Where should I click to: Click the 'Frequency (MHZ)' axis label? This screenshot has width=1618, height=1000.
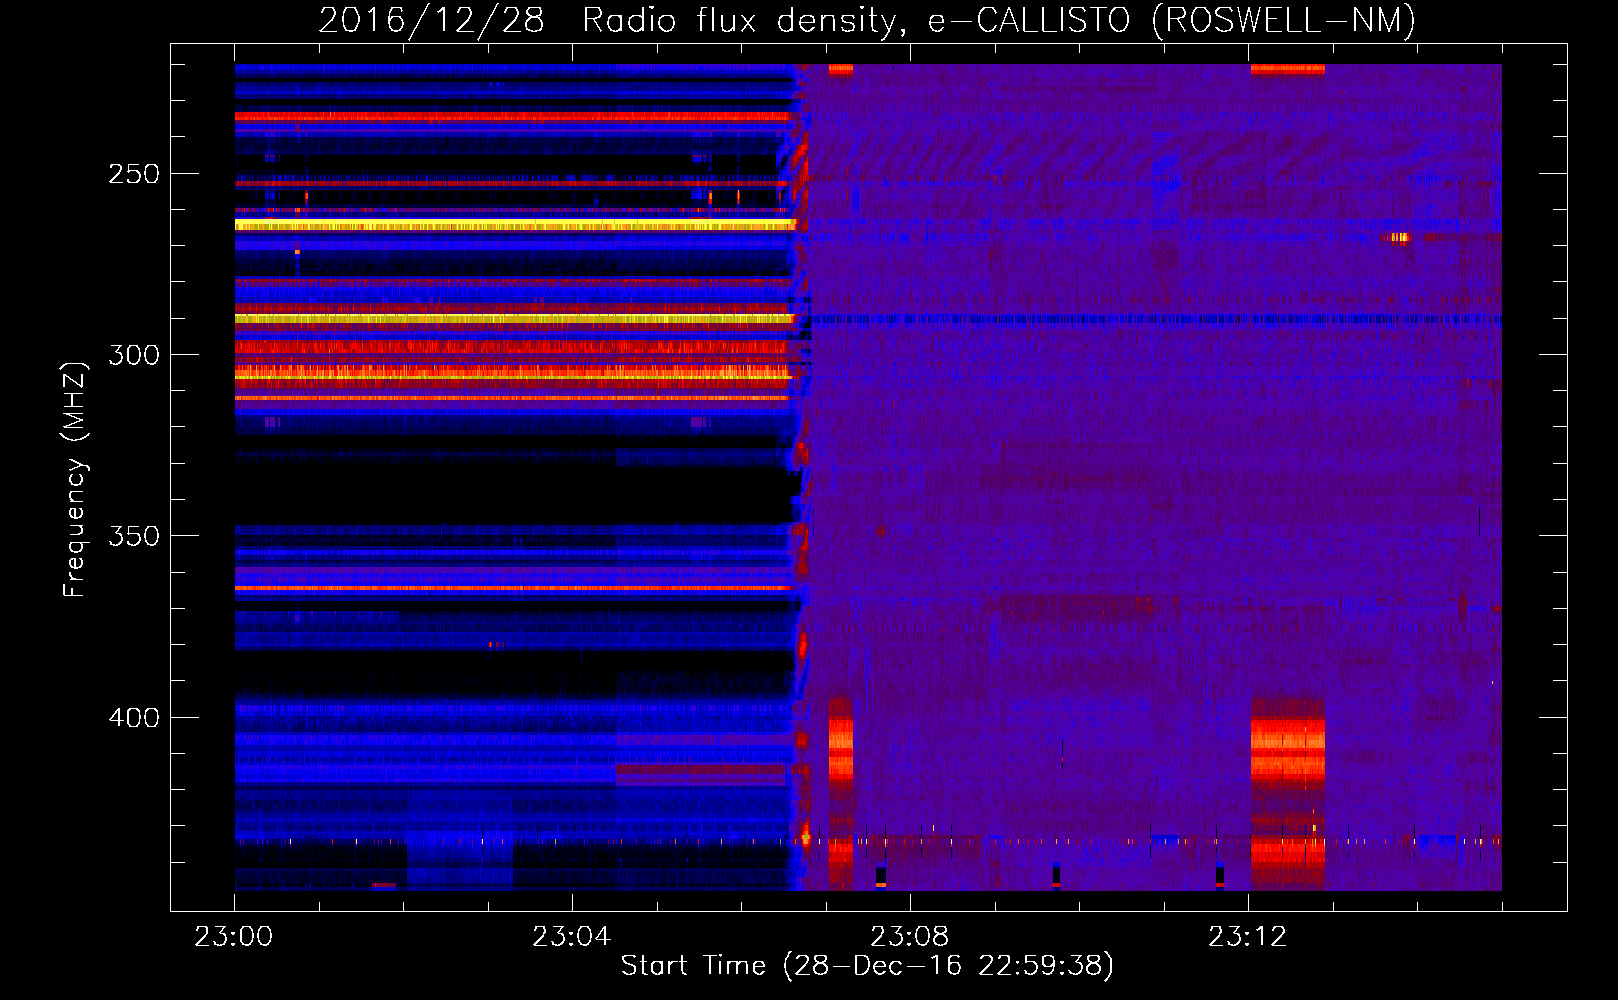point(75,479)
